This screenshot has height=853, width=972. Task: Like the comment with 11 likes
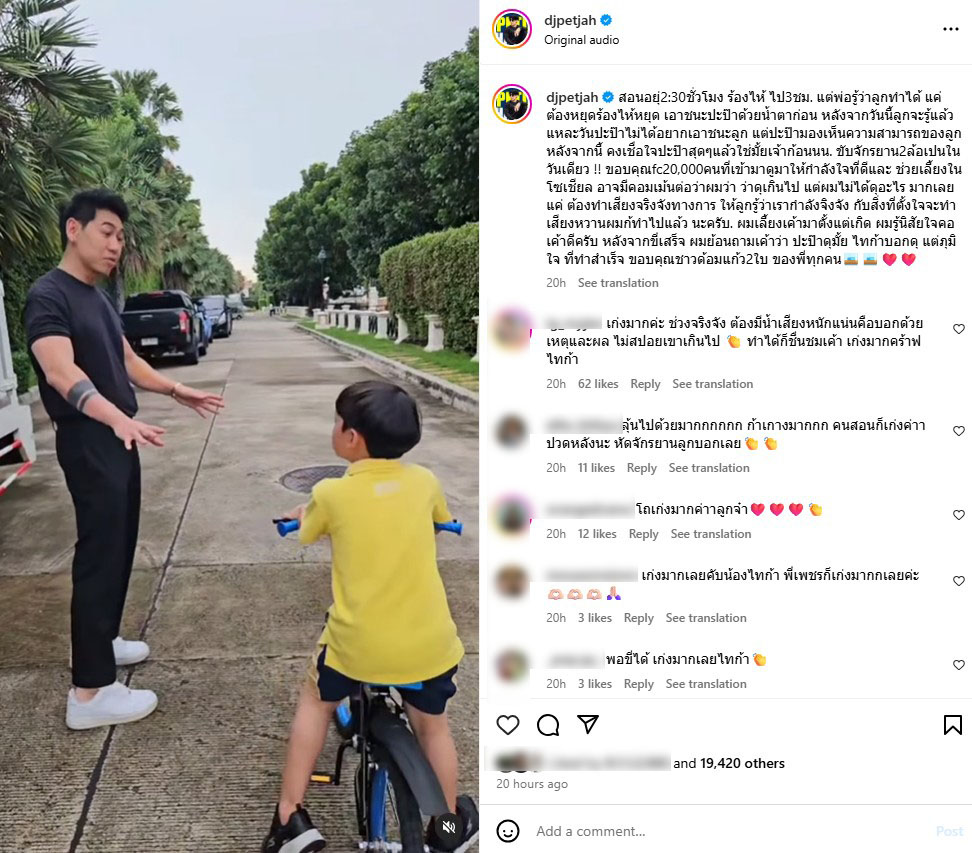pyautogui.click(x=959, y=431)
